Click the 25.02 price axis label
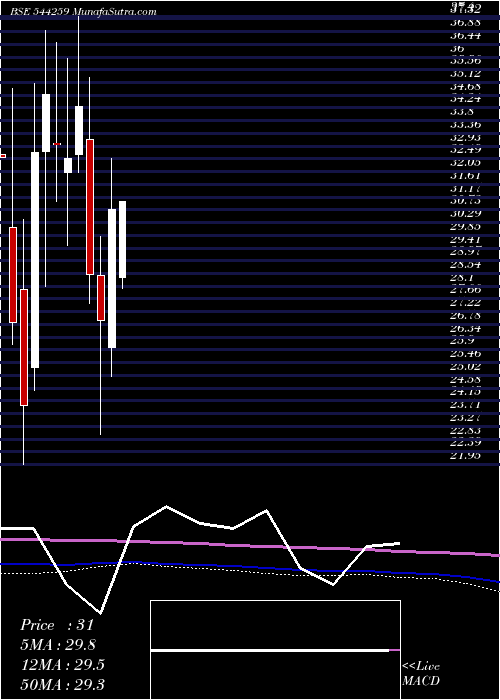This screenshot has height=700, width=500. [466, 367]
